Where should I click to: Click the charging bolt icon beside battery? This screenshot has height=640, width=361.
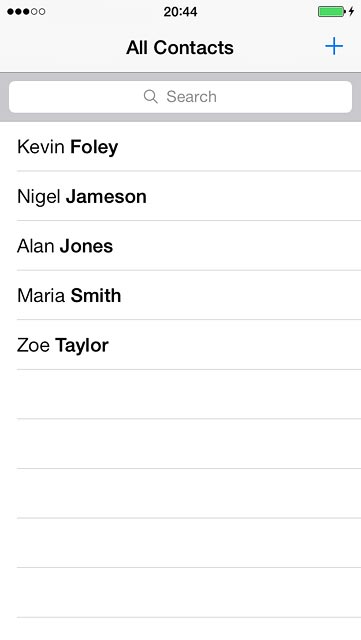click(x=351, y=11)
